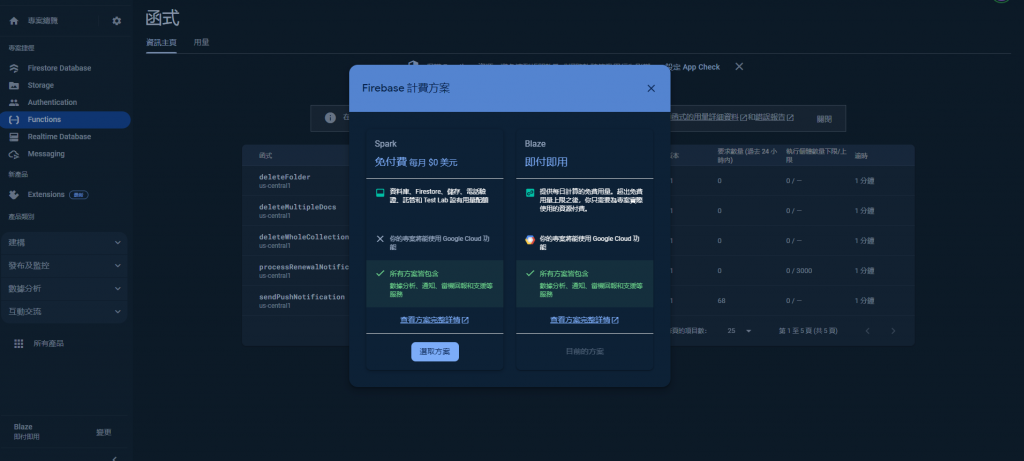Click the Authentication people icon
This screenshot has width=1024, height=461.
click(x=14, y=103)
